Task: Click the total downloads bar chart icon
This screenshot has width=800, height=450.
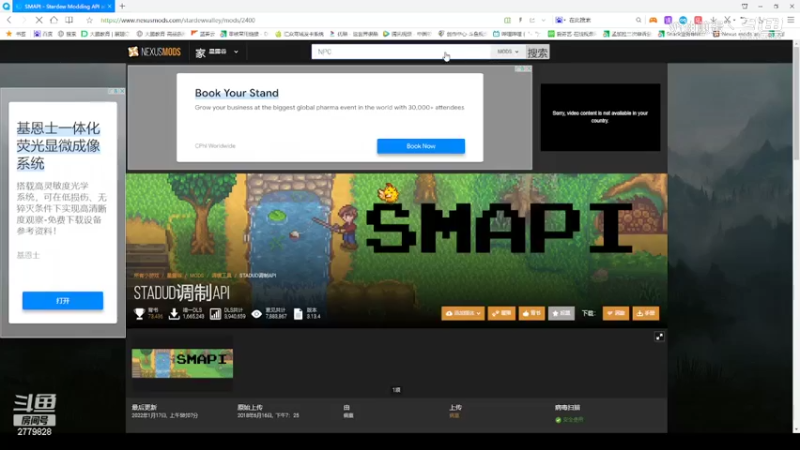Action: point(215,314)
